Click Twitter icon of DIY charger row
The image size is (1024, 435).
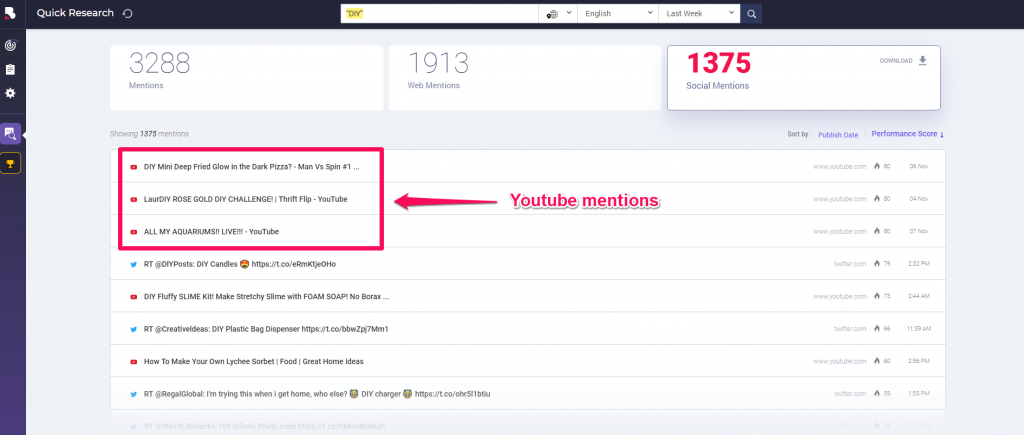[133, 394]
